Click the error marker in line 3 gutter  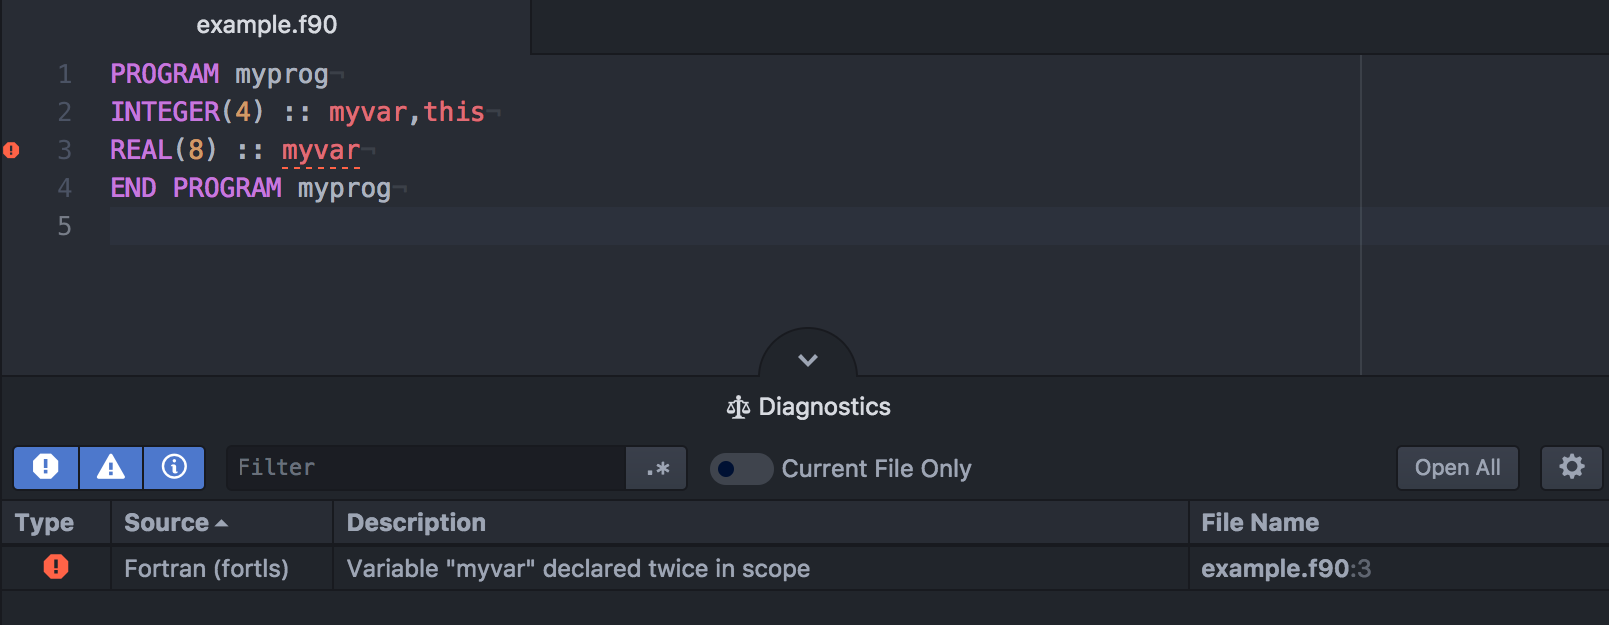point(11,150)
